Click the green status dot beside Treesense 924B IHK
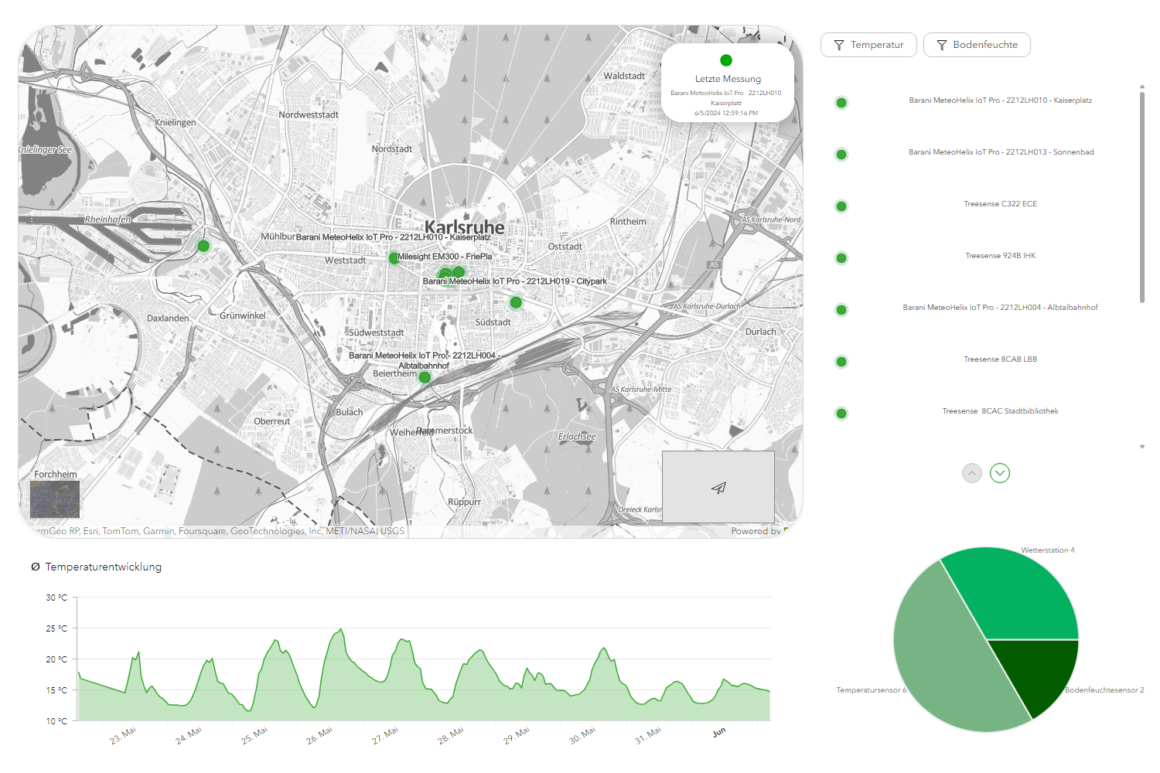The image size is (1160, 773). 840,256
